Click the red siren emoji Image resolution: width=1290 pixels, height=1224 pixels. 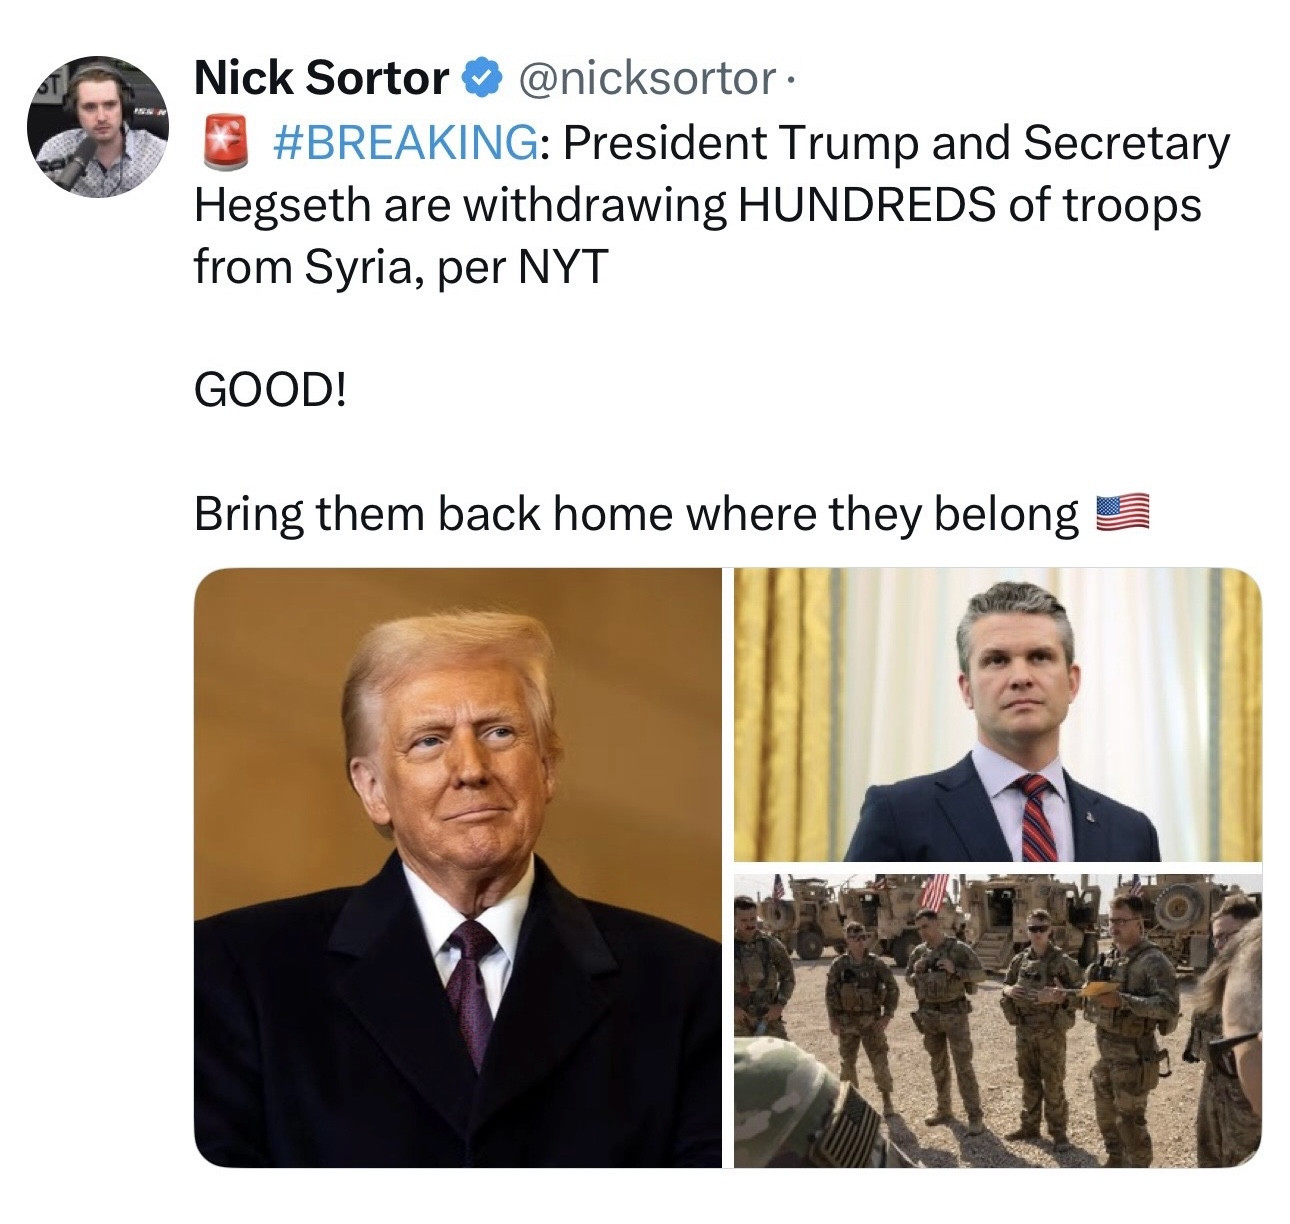pos(223,142)
